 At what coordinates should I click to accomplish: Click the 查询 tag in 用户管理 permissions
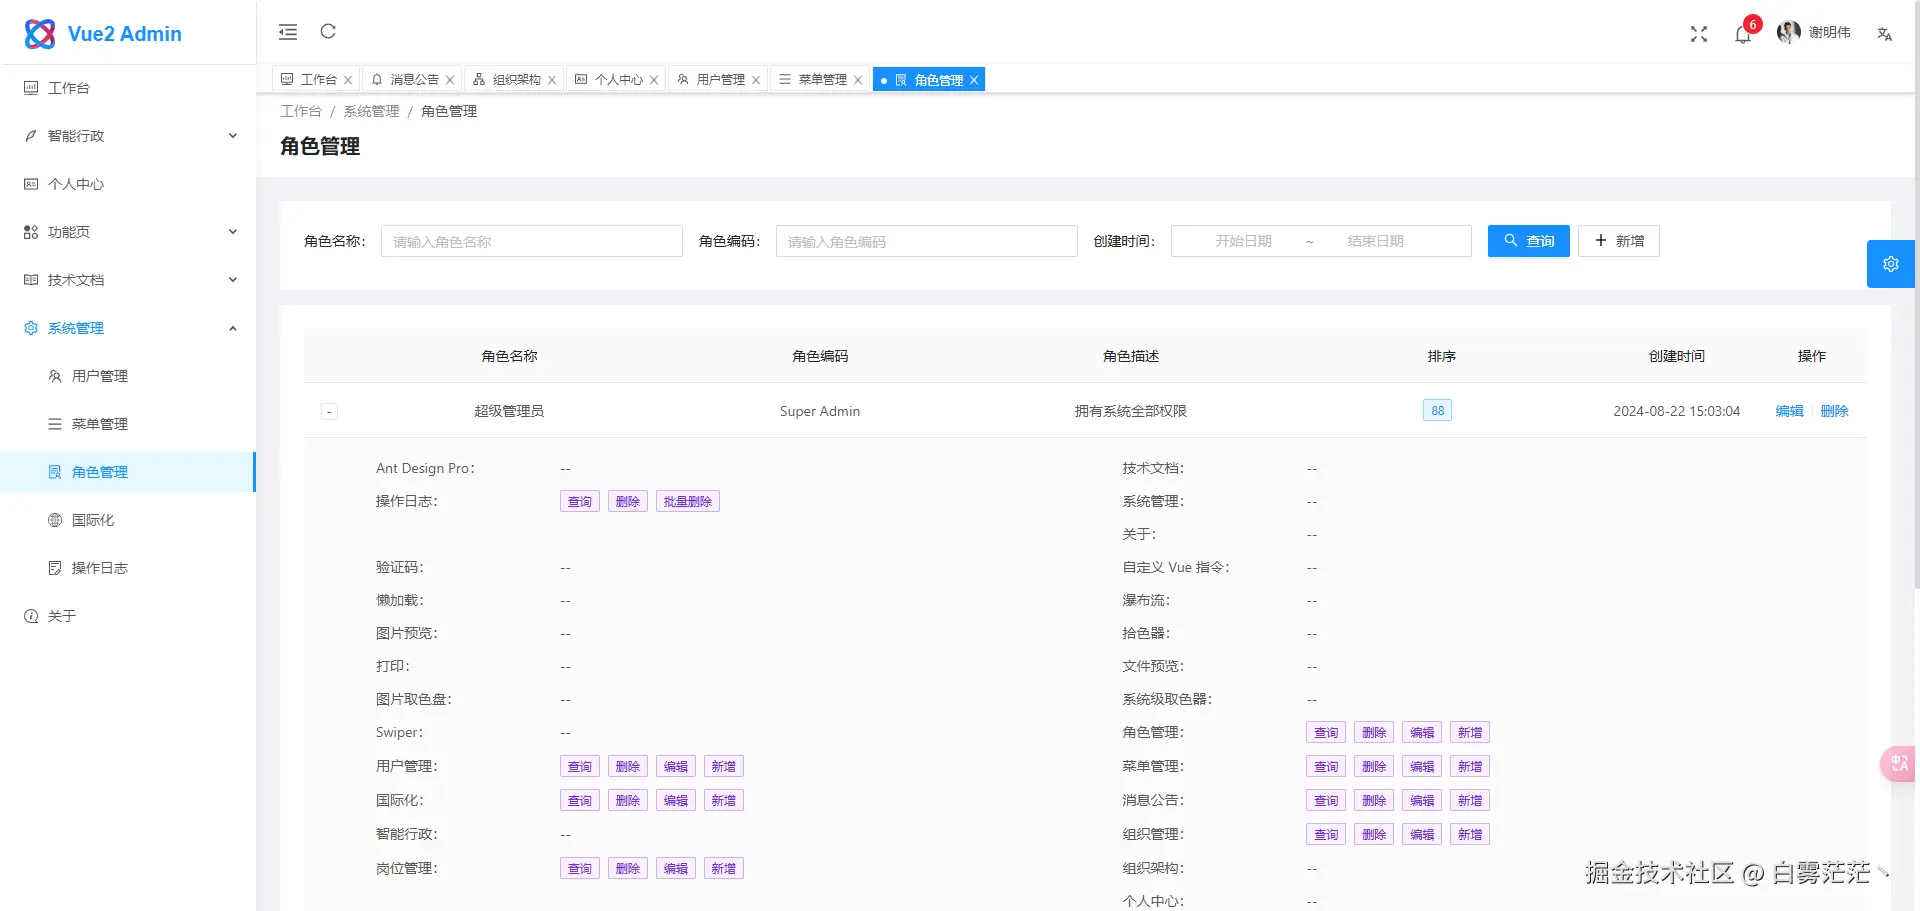tap(580, 766)
